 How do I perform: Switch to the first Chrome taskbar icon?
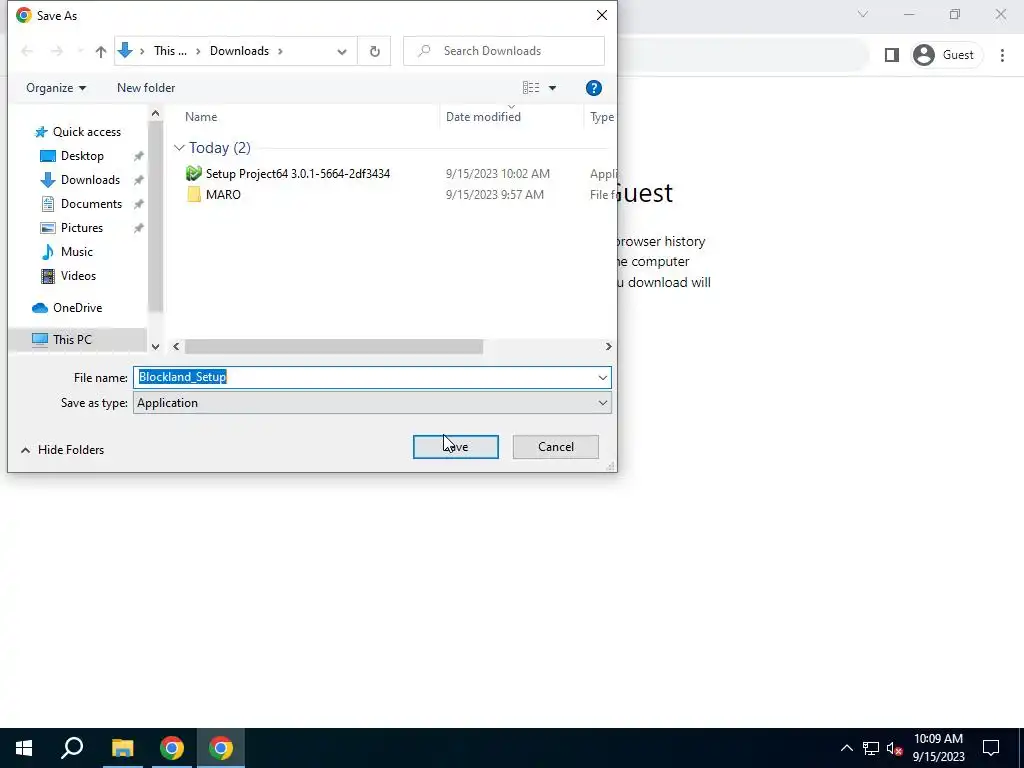(172, 748)
